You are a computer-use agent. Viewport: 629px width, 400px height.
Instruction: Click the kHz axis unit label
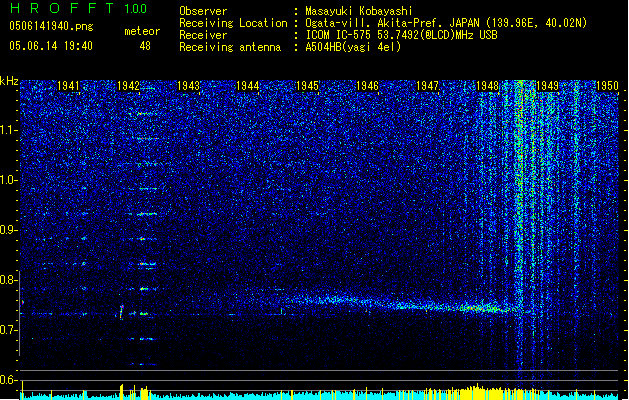[9, 81]
